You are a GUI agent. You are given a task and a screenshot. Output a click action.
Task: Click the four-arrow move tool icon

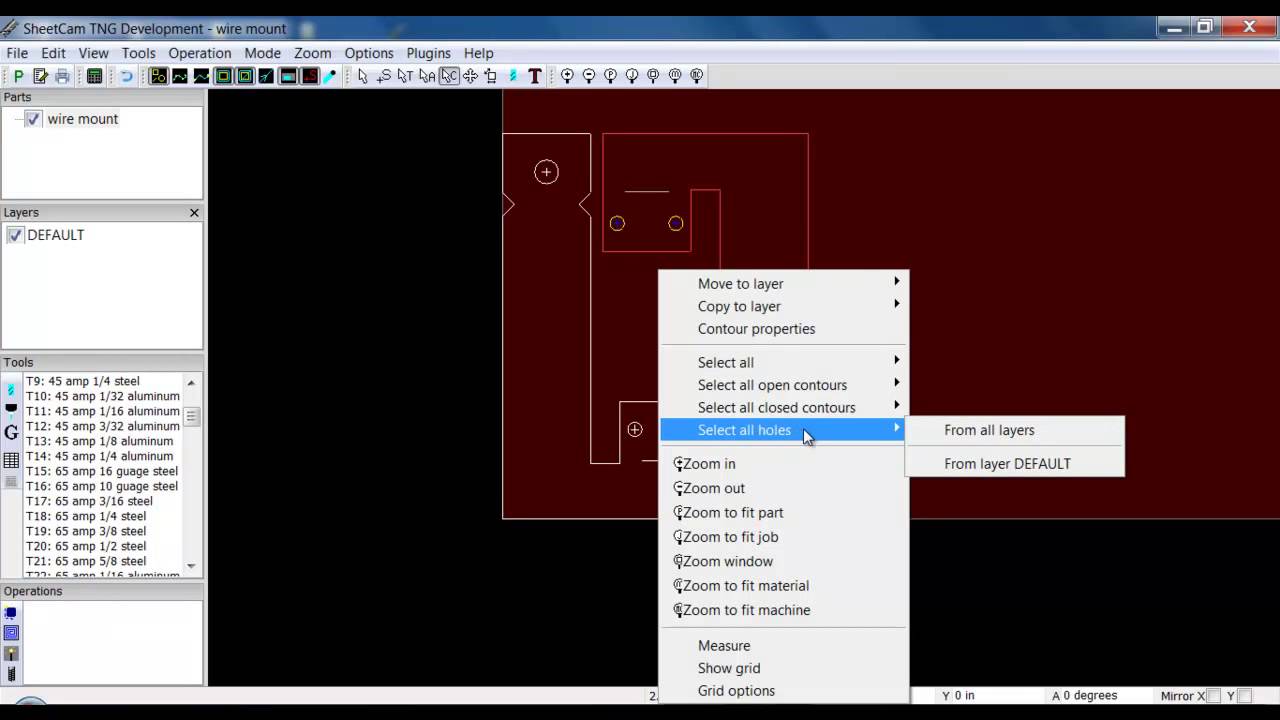tap(470, 76)
